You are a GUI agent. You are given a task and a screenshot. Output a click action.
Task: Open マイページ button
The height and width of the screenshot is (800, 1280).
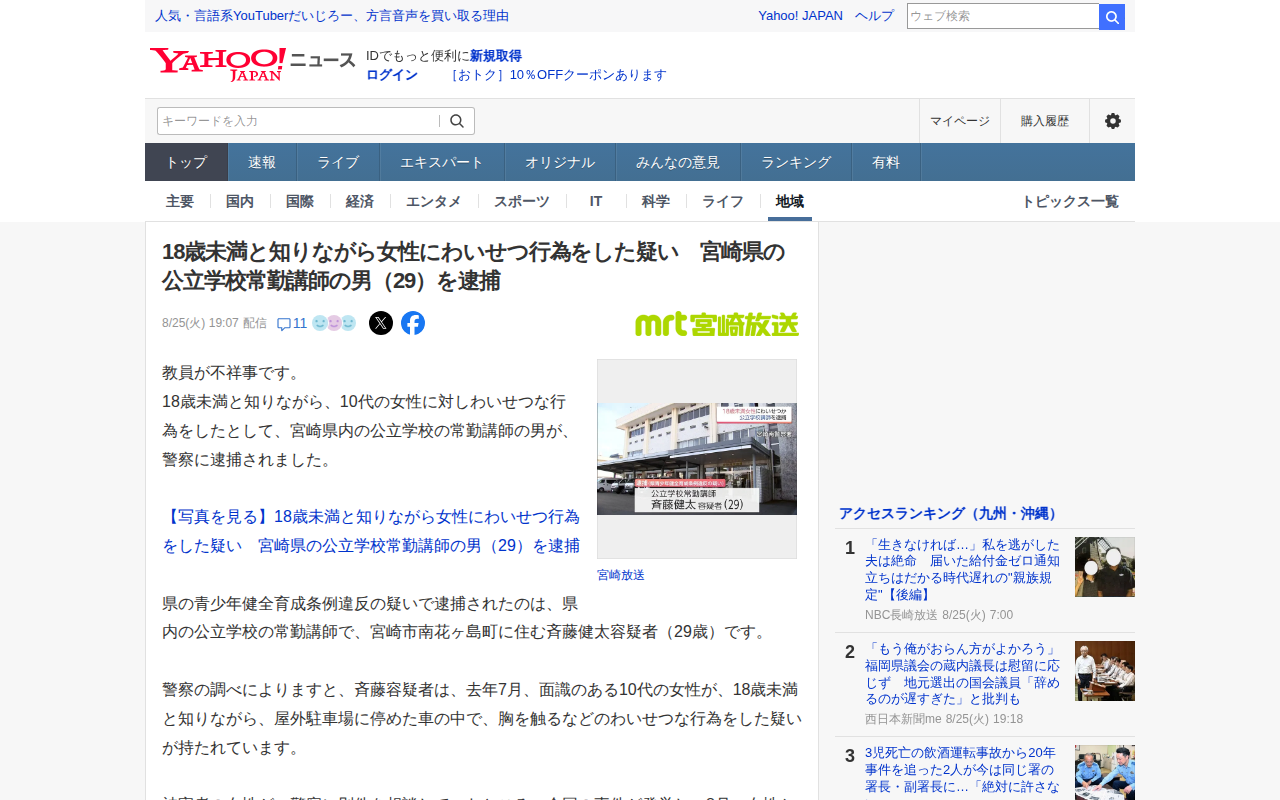[960, 121]
